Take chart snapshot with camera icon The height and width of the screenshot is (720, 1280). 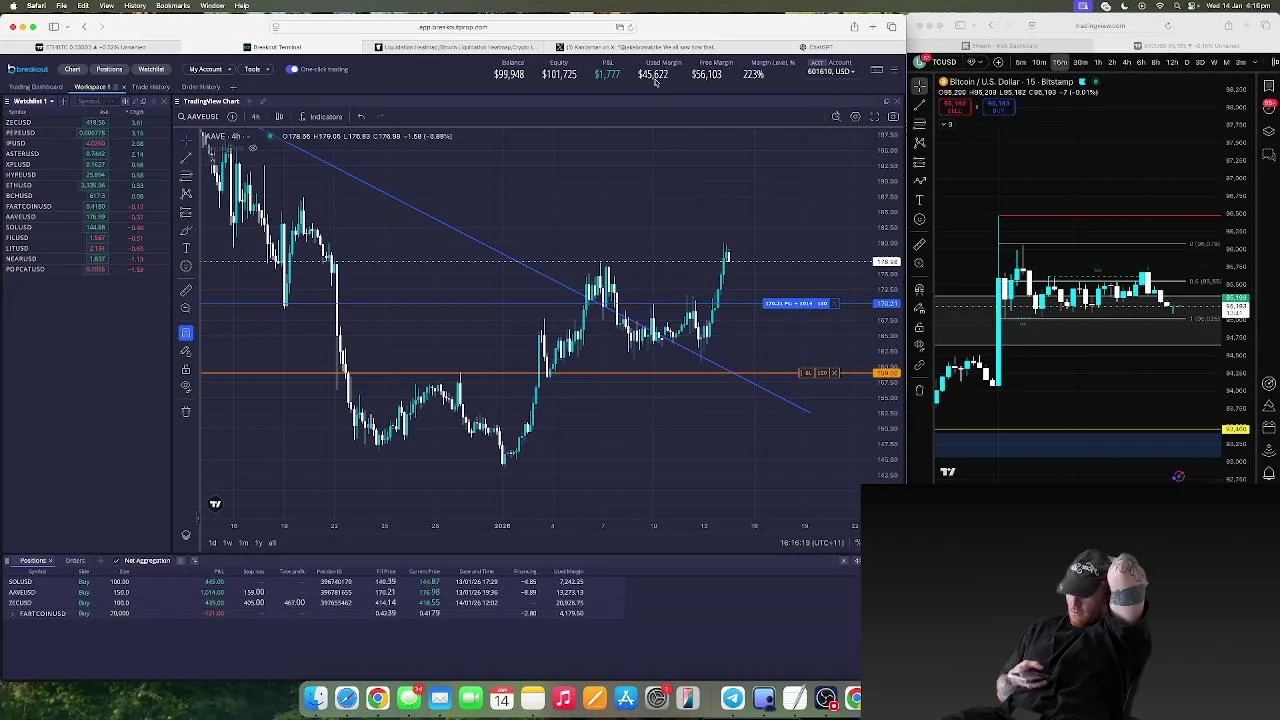click(893, 117)
